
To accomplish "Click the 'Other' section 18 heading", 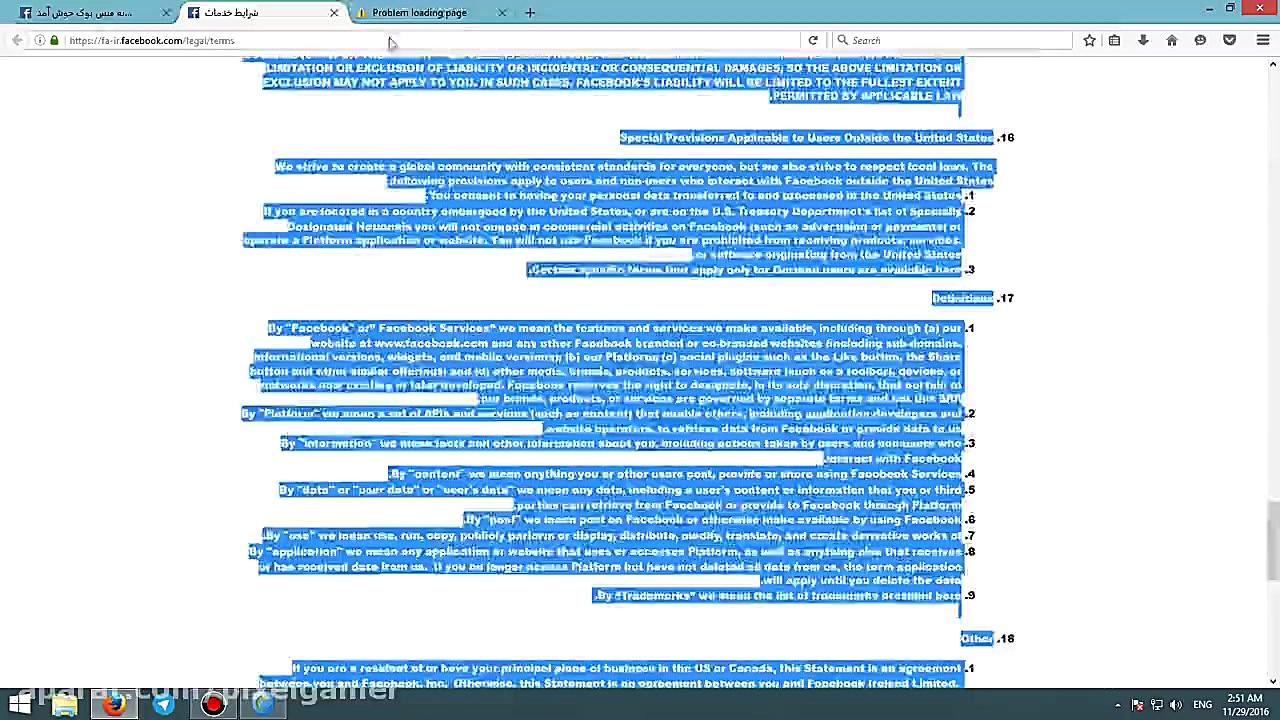I will (x=976, y=639).
